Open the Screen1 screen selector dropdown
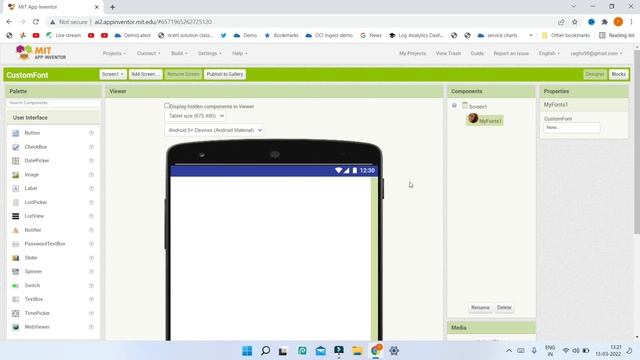This screenshot has width=640, height=360. (113, 74)
